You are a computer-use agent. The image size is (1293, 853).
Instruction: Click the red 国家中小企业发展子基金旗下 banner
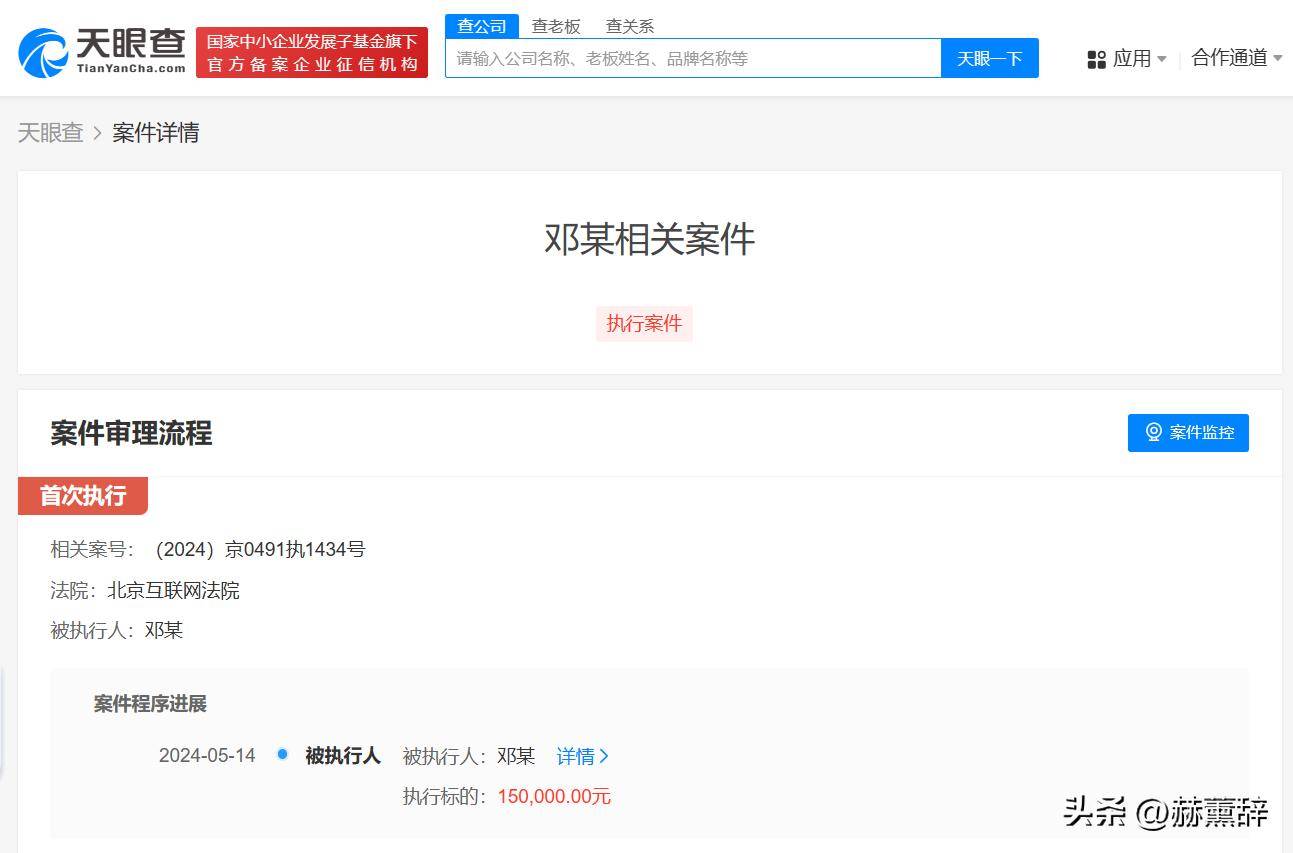(x=312, y=53)
